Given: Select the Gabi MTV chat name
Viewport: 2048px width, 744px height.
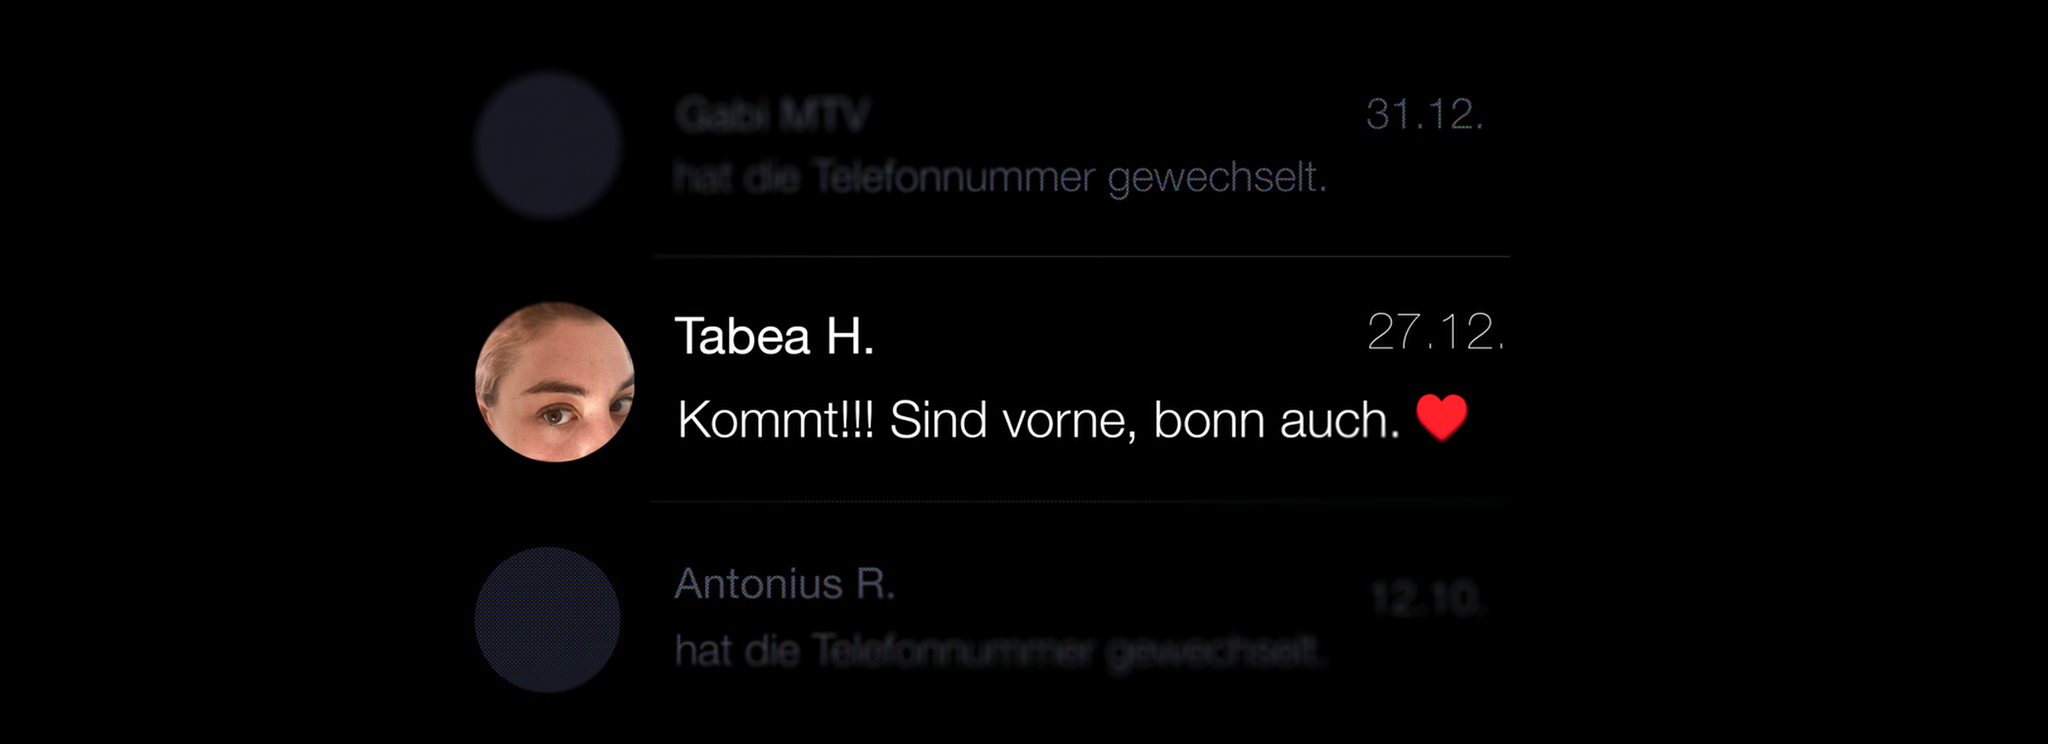Looking at the screenshot, I should (x=772, y=115).
